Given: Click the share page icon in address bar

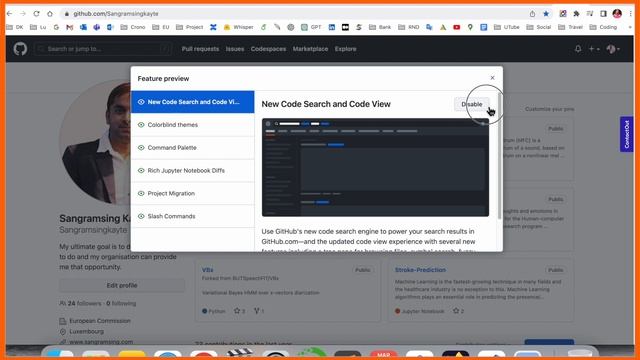Looking at the screenshot, I should [532, 13].
